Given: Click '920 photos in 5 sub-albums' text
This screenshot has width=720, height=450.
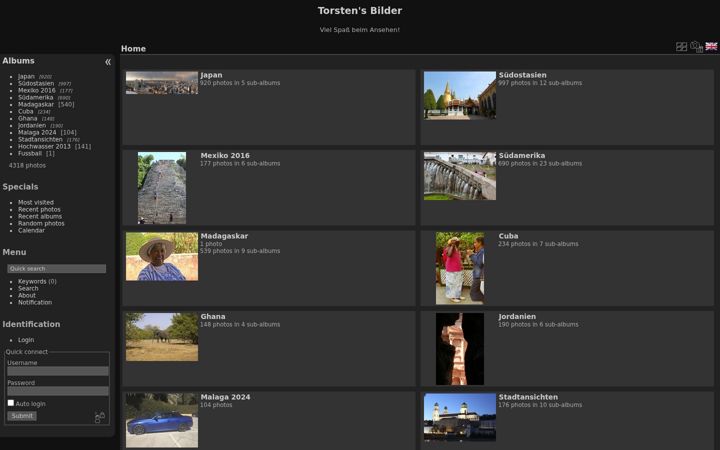Looking at the screenshot, I should click(x=240, y=83).
